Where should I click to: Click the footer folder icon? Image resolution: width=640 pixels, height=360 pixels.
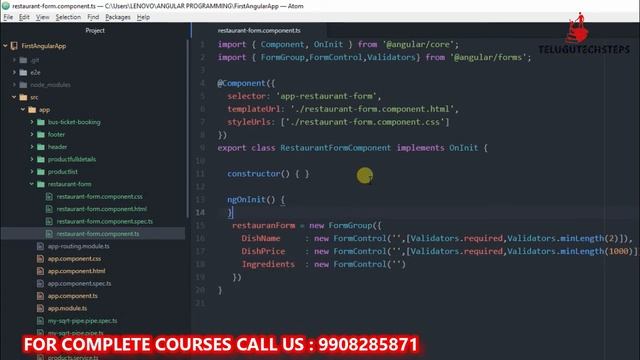point(41,134)
